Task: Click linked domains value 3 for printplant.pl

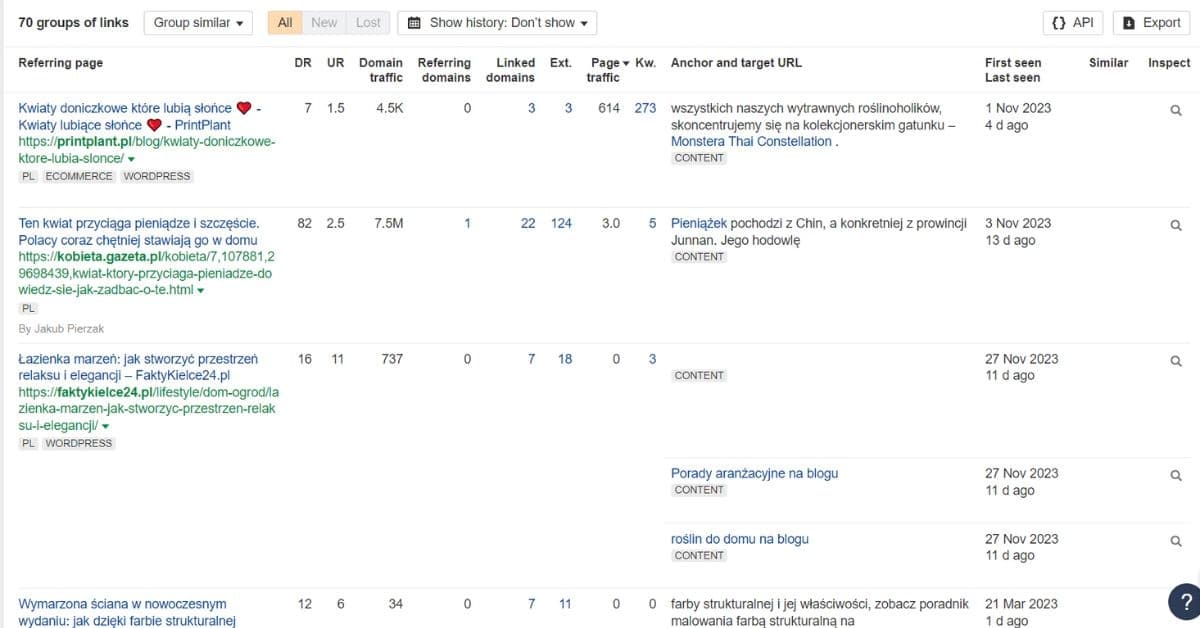Action: click(532, 108)
